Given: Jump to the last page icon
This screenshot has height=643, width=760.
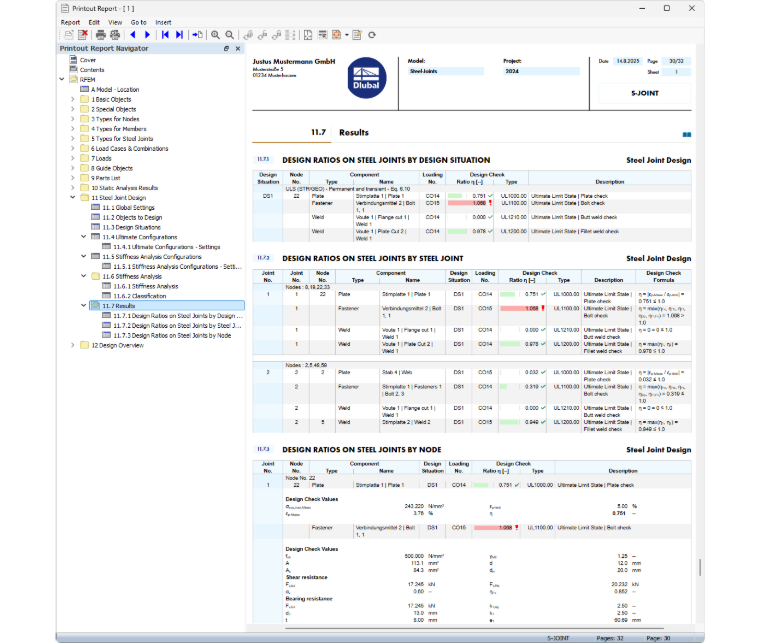Looking at the screenshot, I should pyautogui.click(x=179, y=35).
